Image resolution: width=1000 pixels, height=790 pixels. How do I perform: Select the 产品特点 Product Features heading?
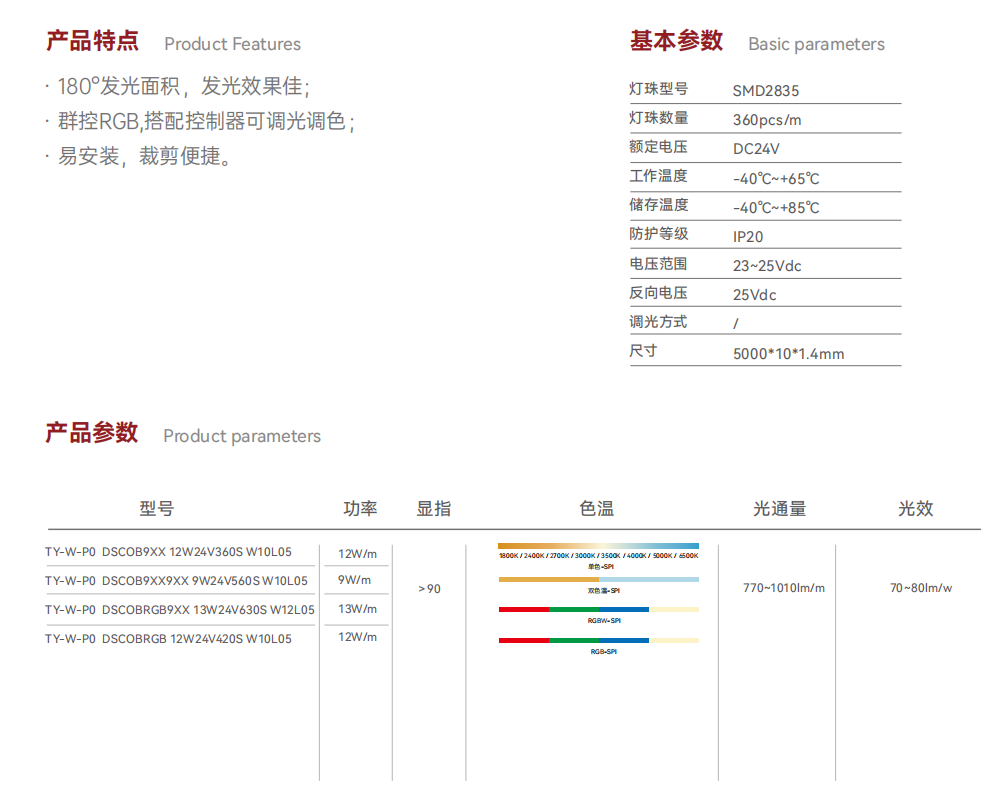[173, 43]
